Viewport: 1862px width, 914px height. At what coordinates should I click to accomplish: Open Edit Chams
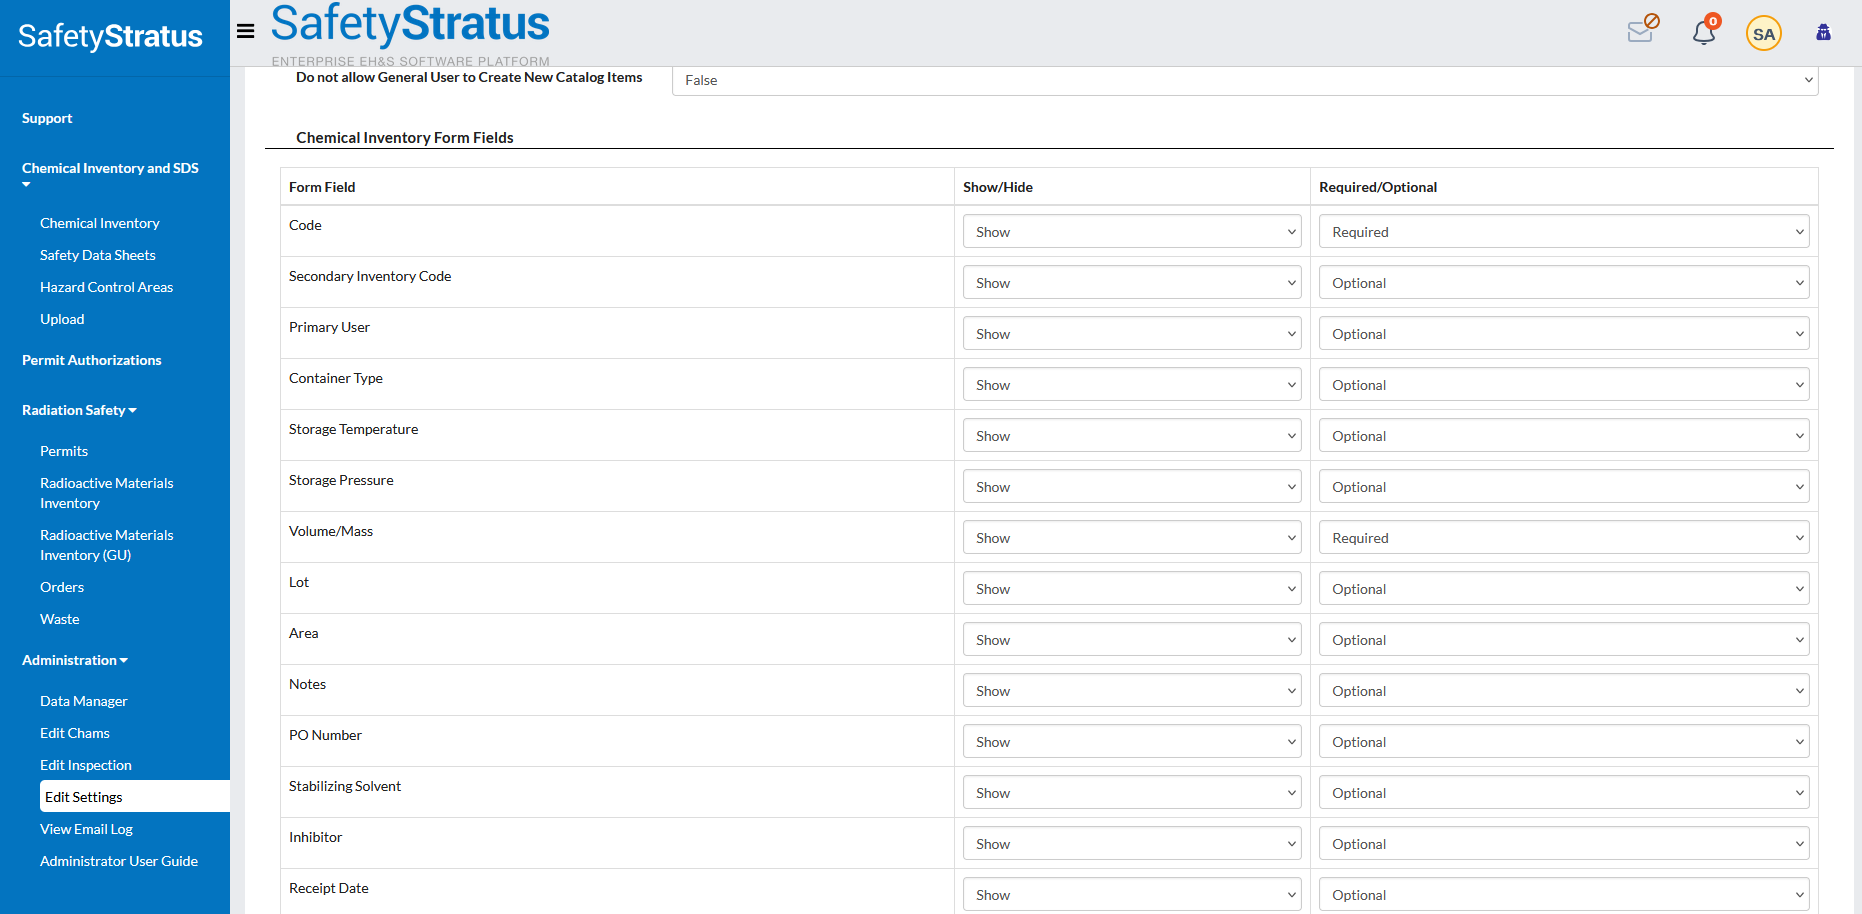coord(75,733)
